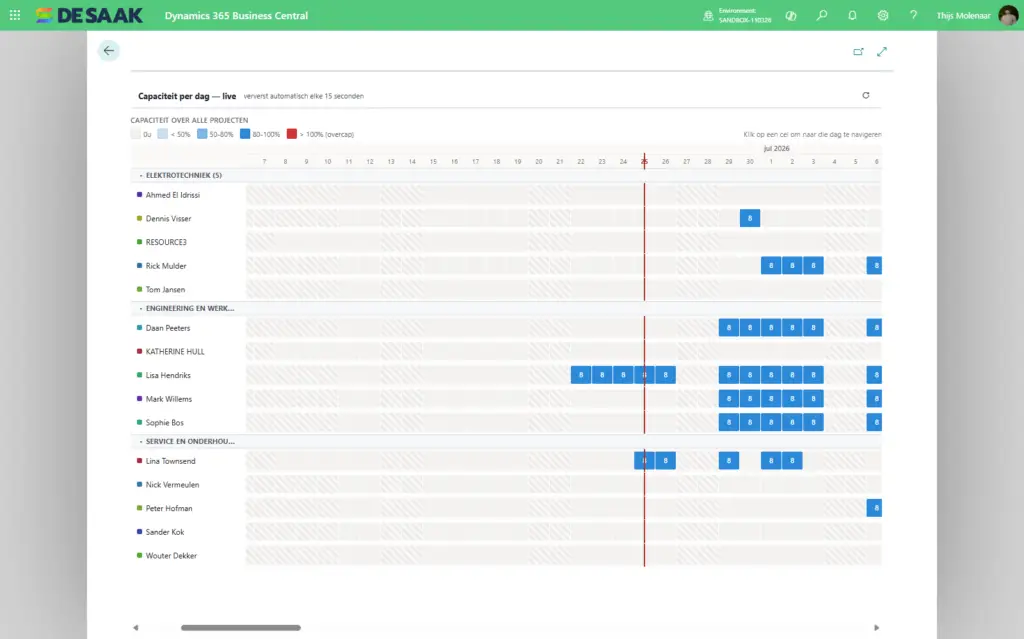The image size is (1024, 639).
Task: Click Mark Willems' 8-hour cell on July 3
Action: point(813,399)
